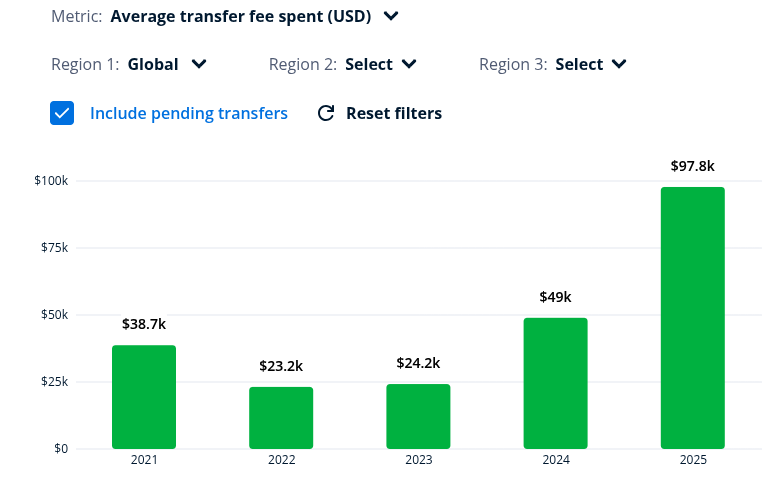Click the $49k value label

coord(556,297)
